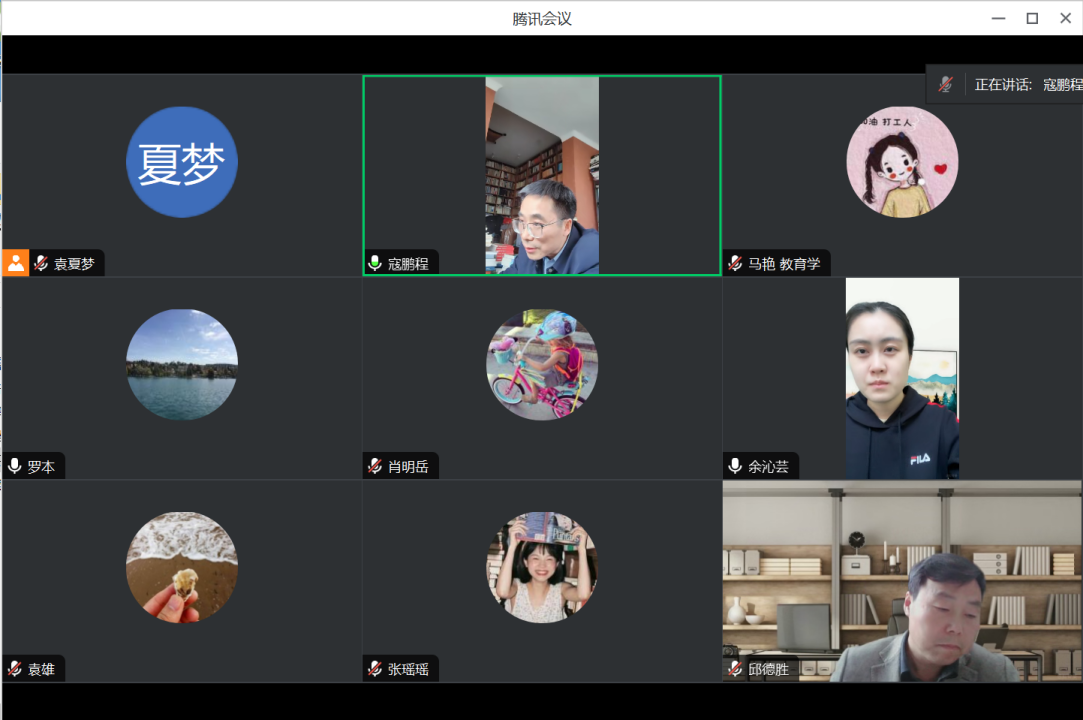The width and height of the screenshot is (1083, 720).
Task: Click the muted microphone icon for 袁夏梦
Action: click(x=41, y=264)
